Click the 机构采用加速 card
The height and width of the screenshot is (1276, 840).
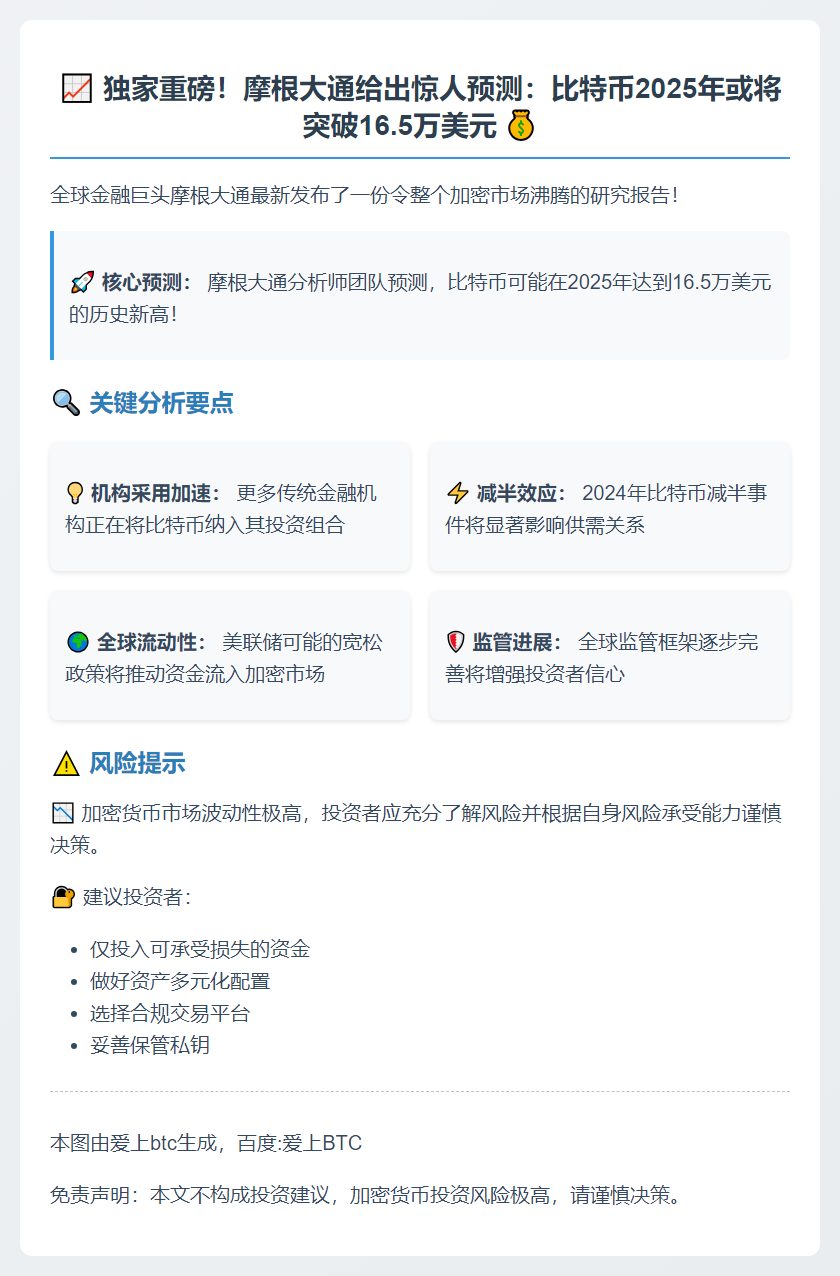[x=230, y=508]
